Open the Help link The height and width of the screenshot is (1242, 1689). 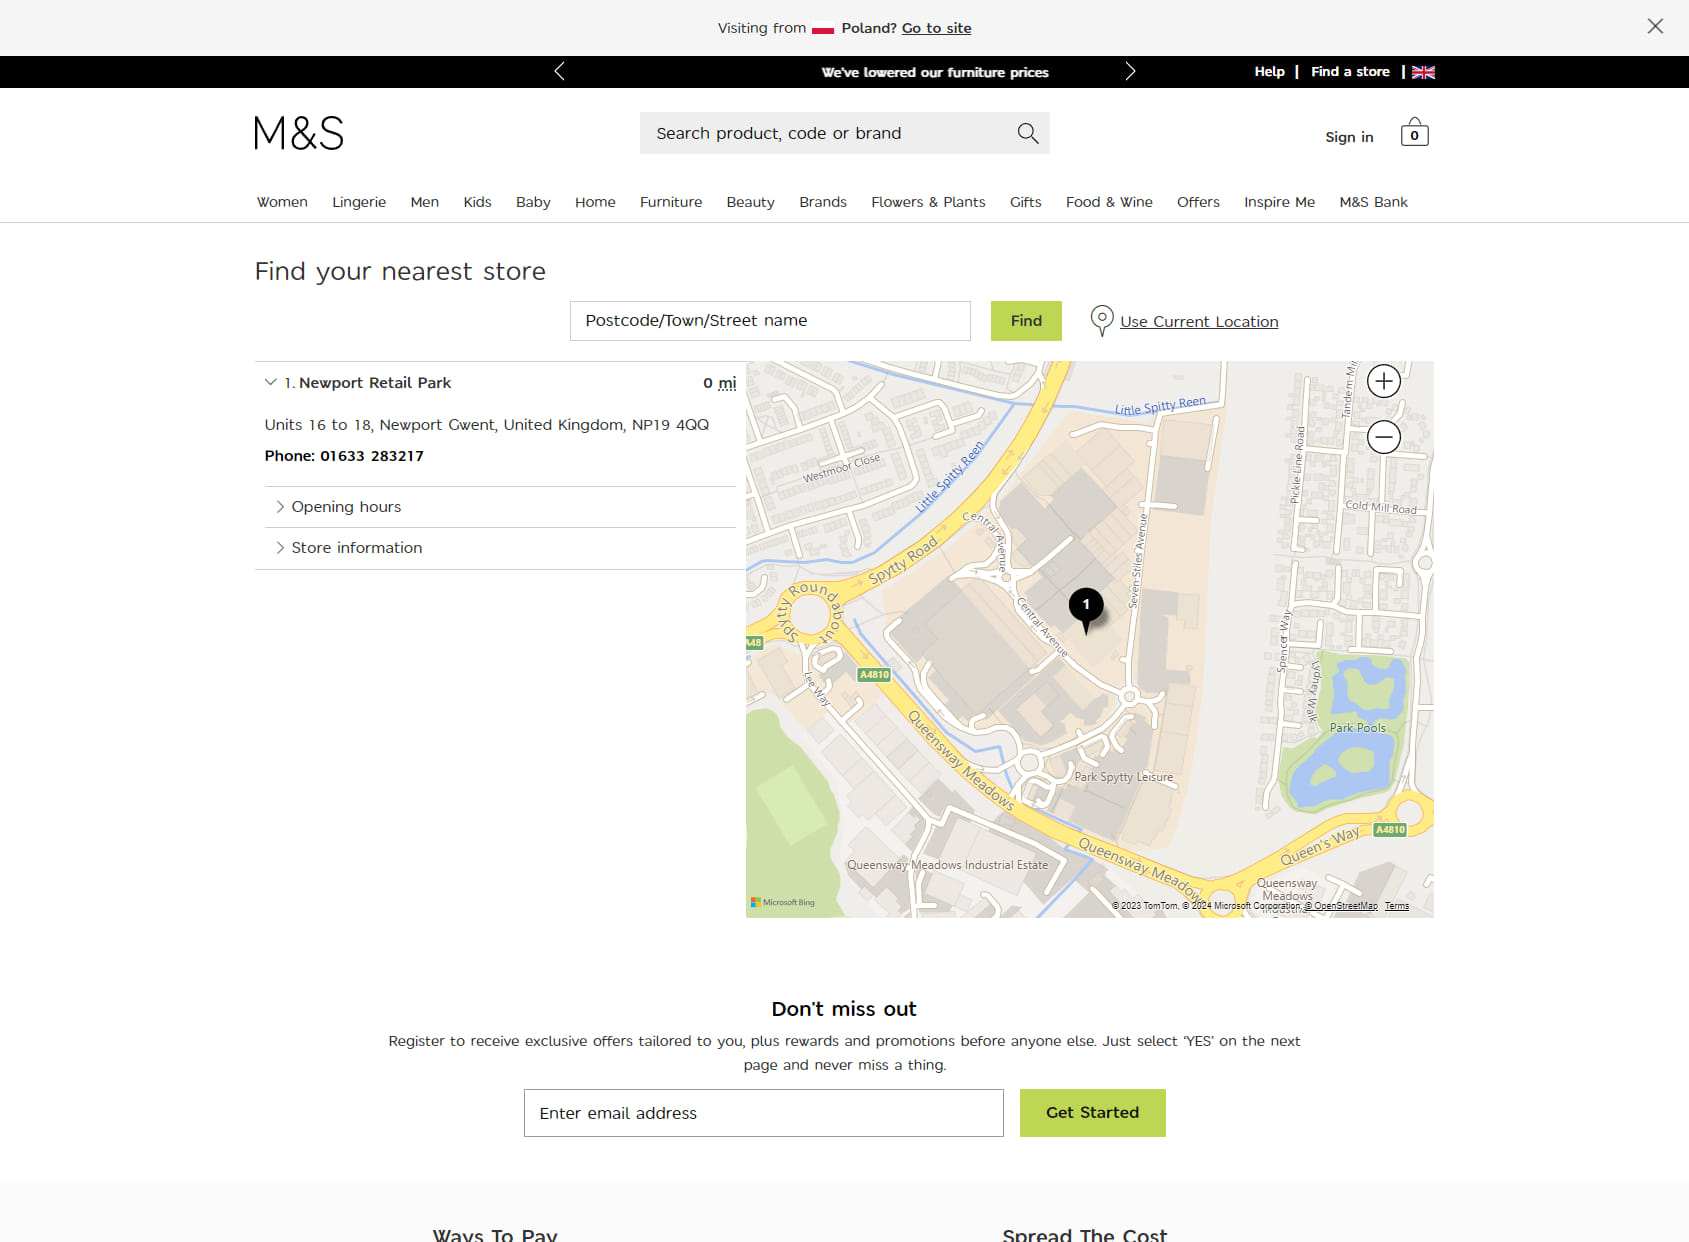point(1270,71)
